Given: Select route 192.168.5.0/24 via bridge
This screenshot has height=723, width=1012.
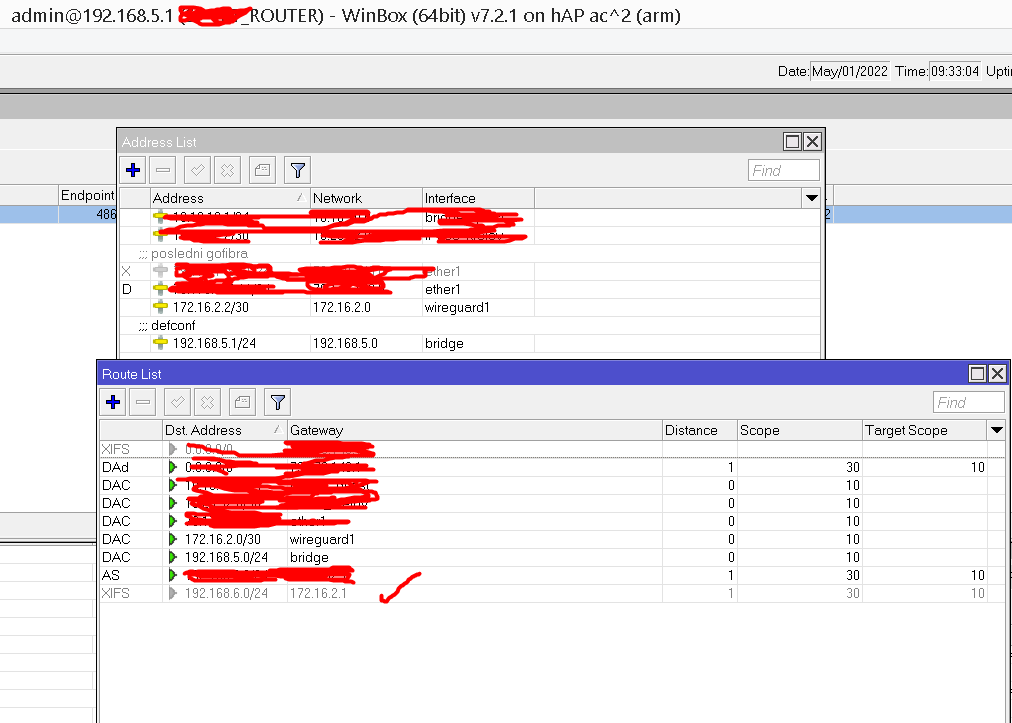Looking at the screenshot, I should click(552, 557).
